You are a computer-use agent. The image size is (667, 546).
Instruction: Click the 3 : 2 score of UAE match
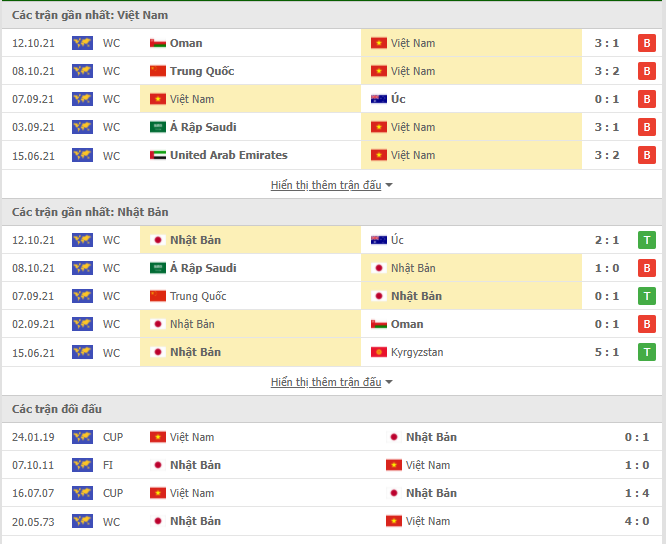pyautogui.click(x=607, y=155)
